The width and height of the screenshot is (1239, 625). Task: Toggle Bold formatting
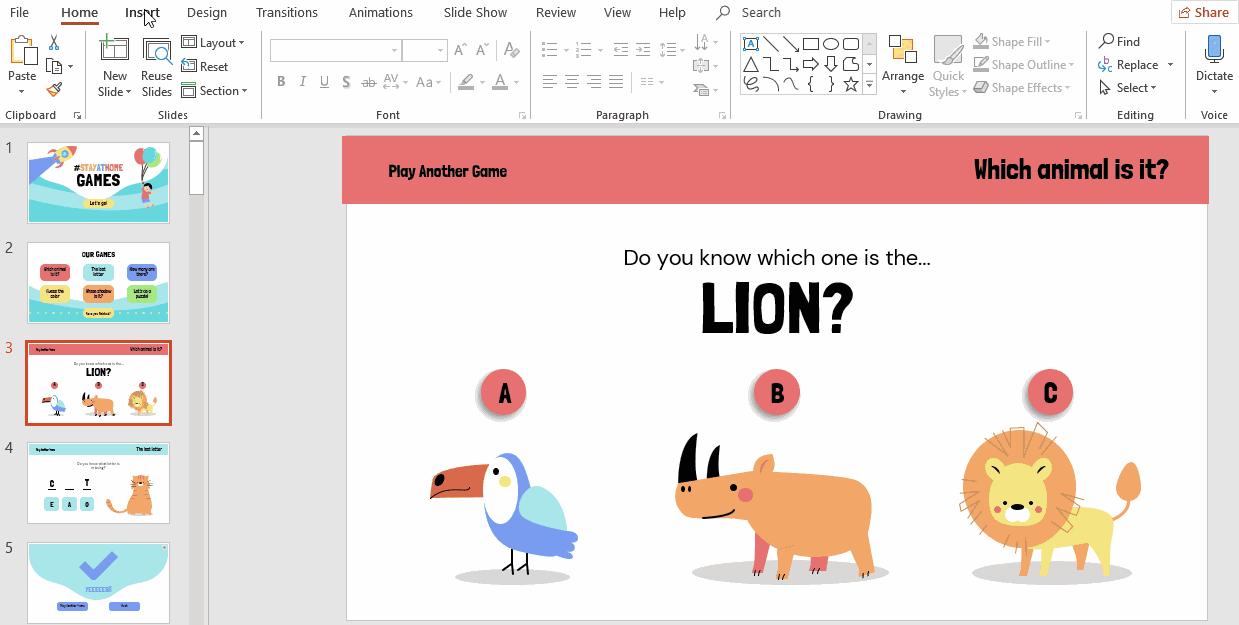(x=281, y=82)
